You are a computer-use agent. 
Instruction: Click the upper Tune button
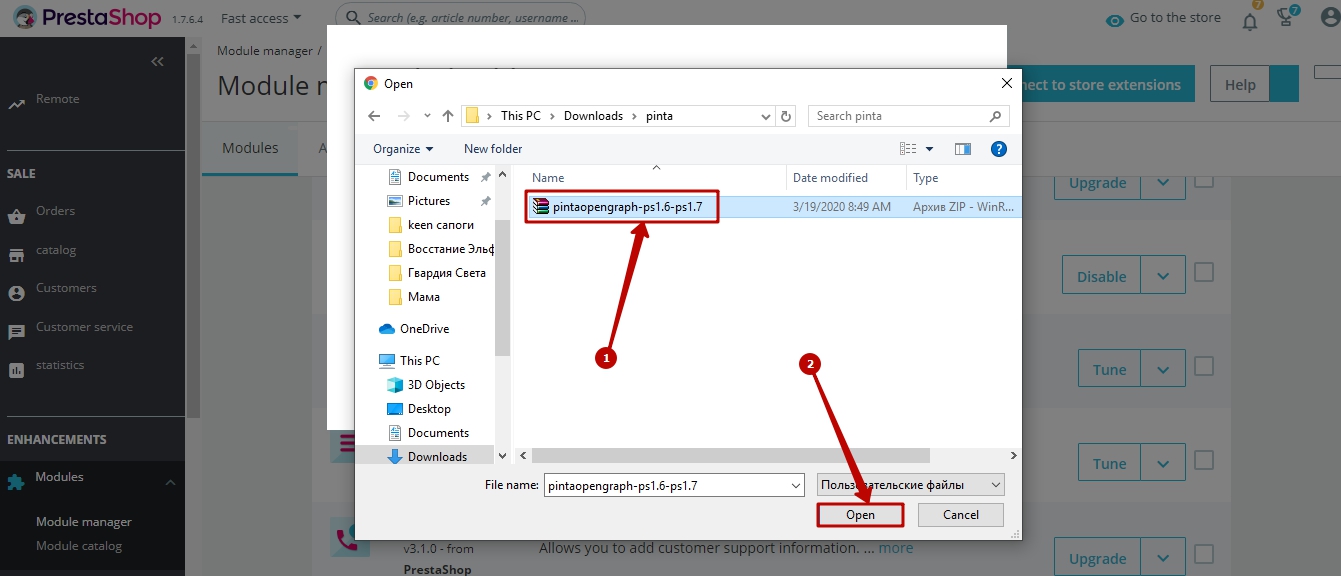tap(1110, 369)
